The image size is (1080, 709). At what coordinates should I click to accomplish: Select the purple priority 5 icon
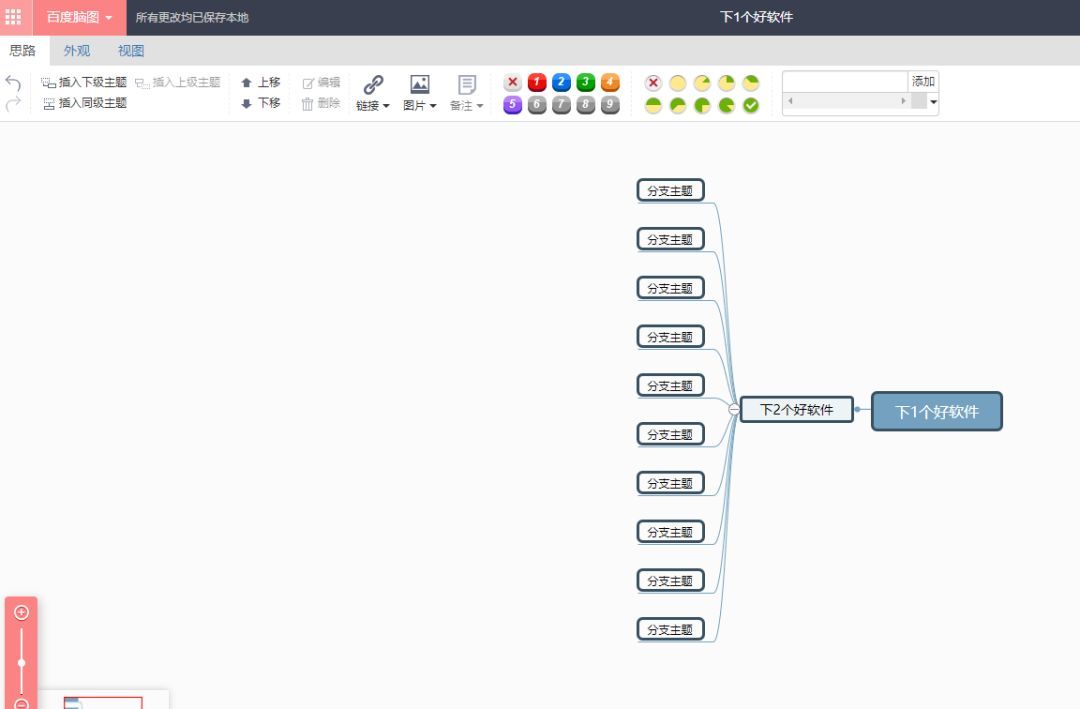click(512, 105)
